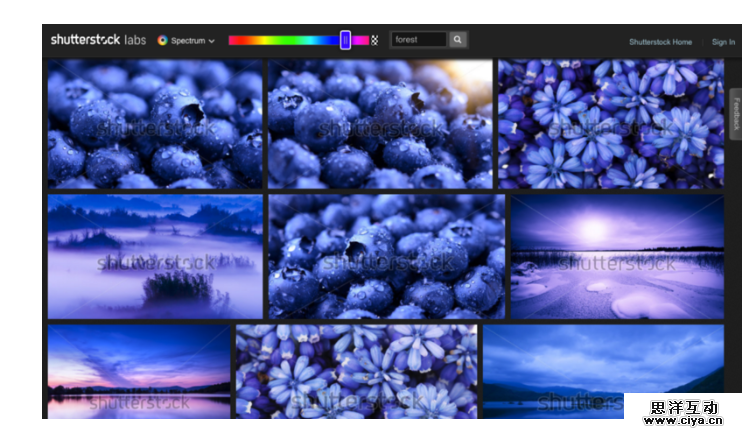Click the search field containing 'forest'

pos(418,40)
